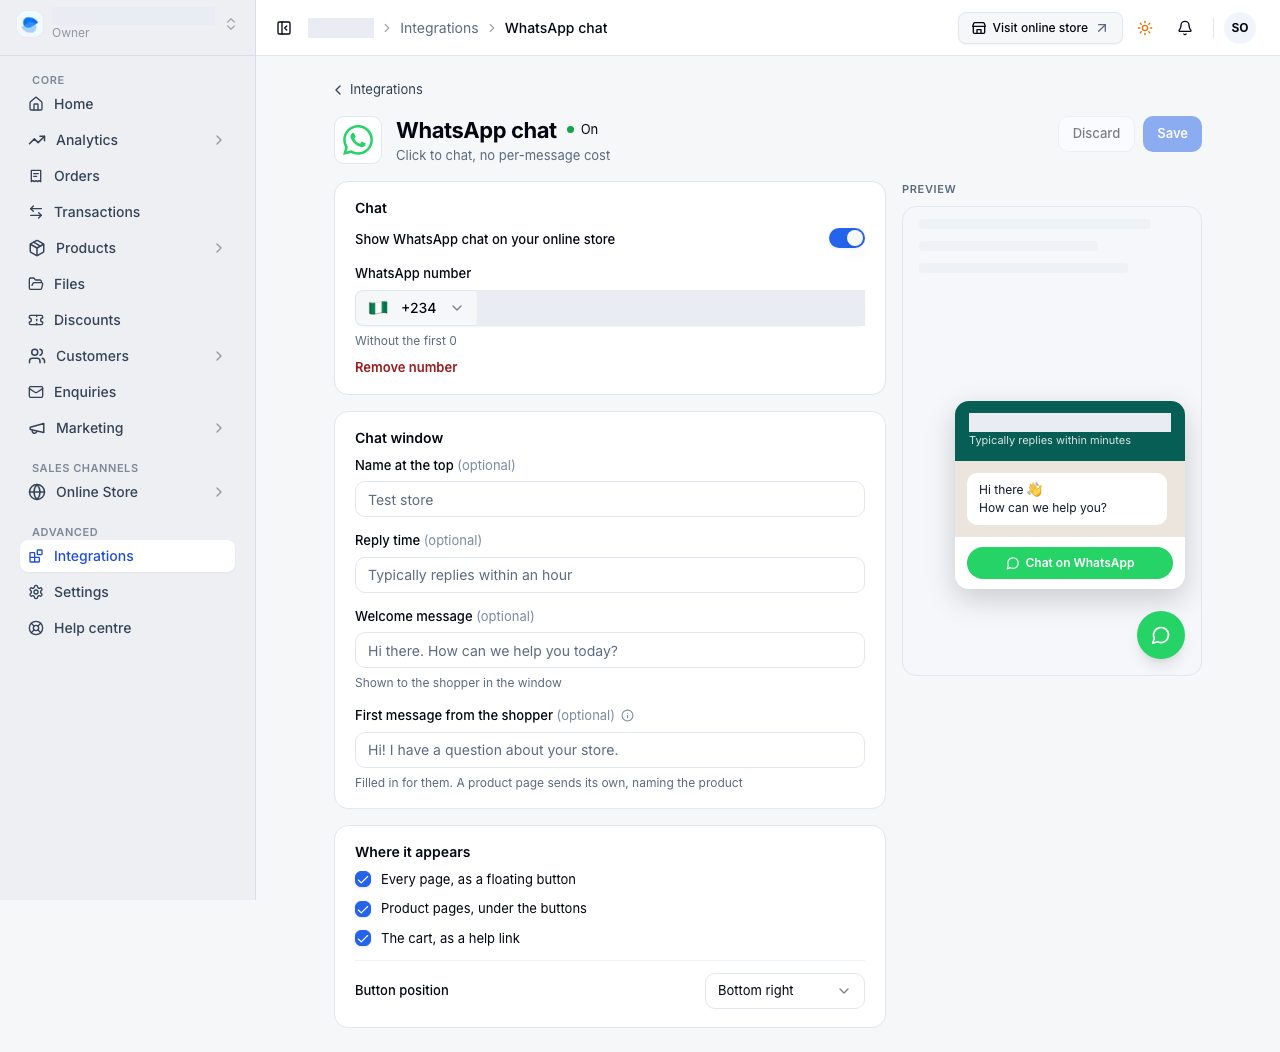Click the WhatsApp number input field
The width and height of the screenshot is (1280, 1052).
tap(671, 308)
